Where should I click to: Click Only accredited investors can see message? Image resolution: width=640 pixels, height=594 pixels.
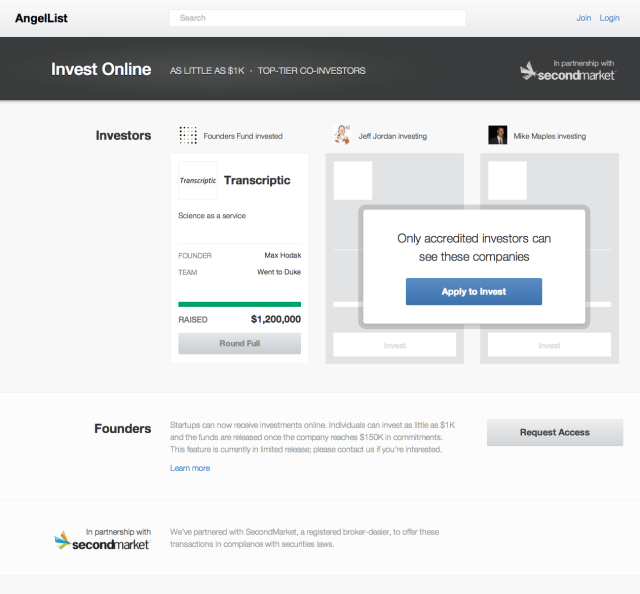pyautogui.click(x=474, y=247)
